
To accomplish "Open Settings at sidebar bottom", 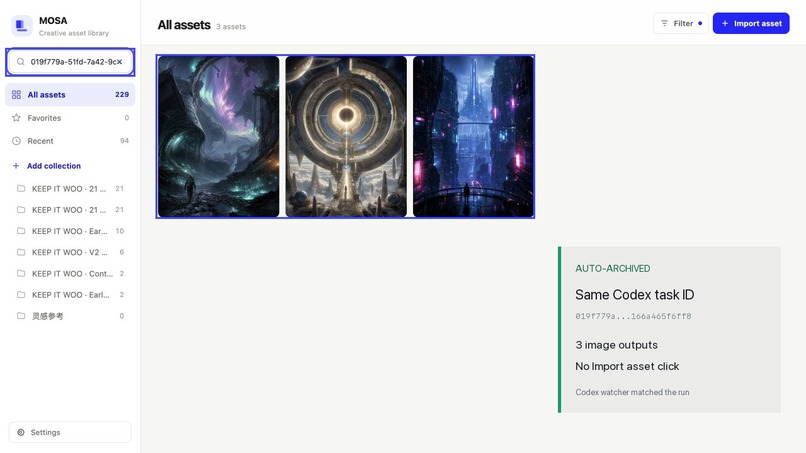I will 70,432.
